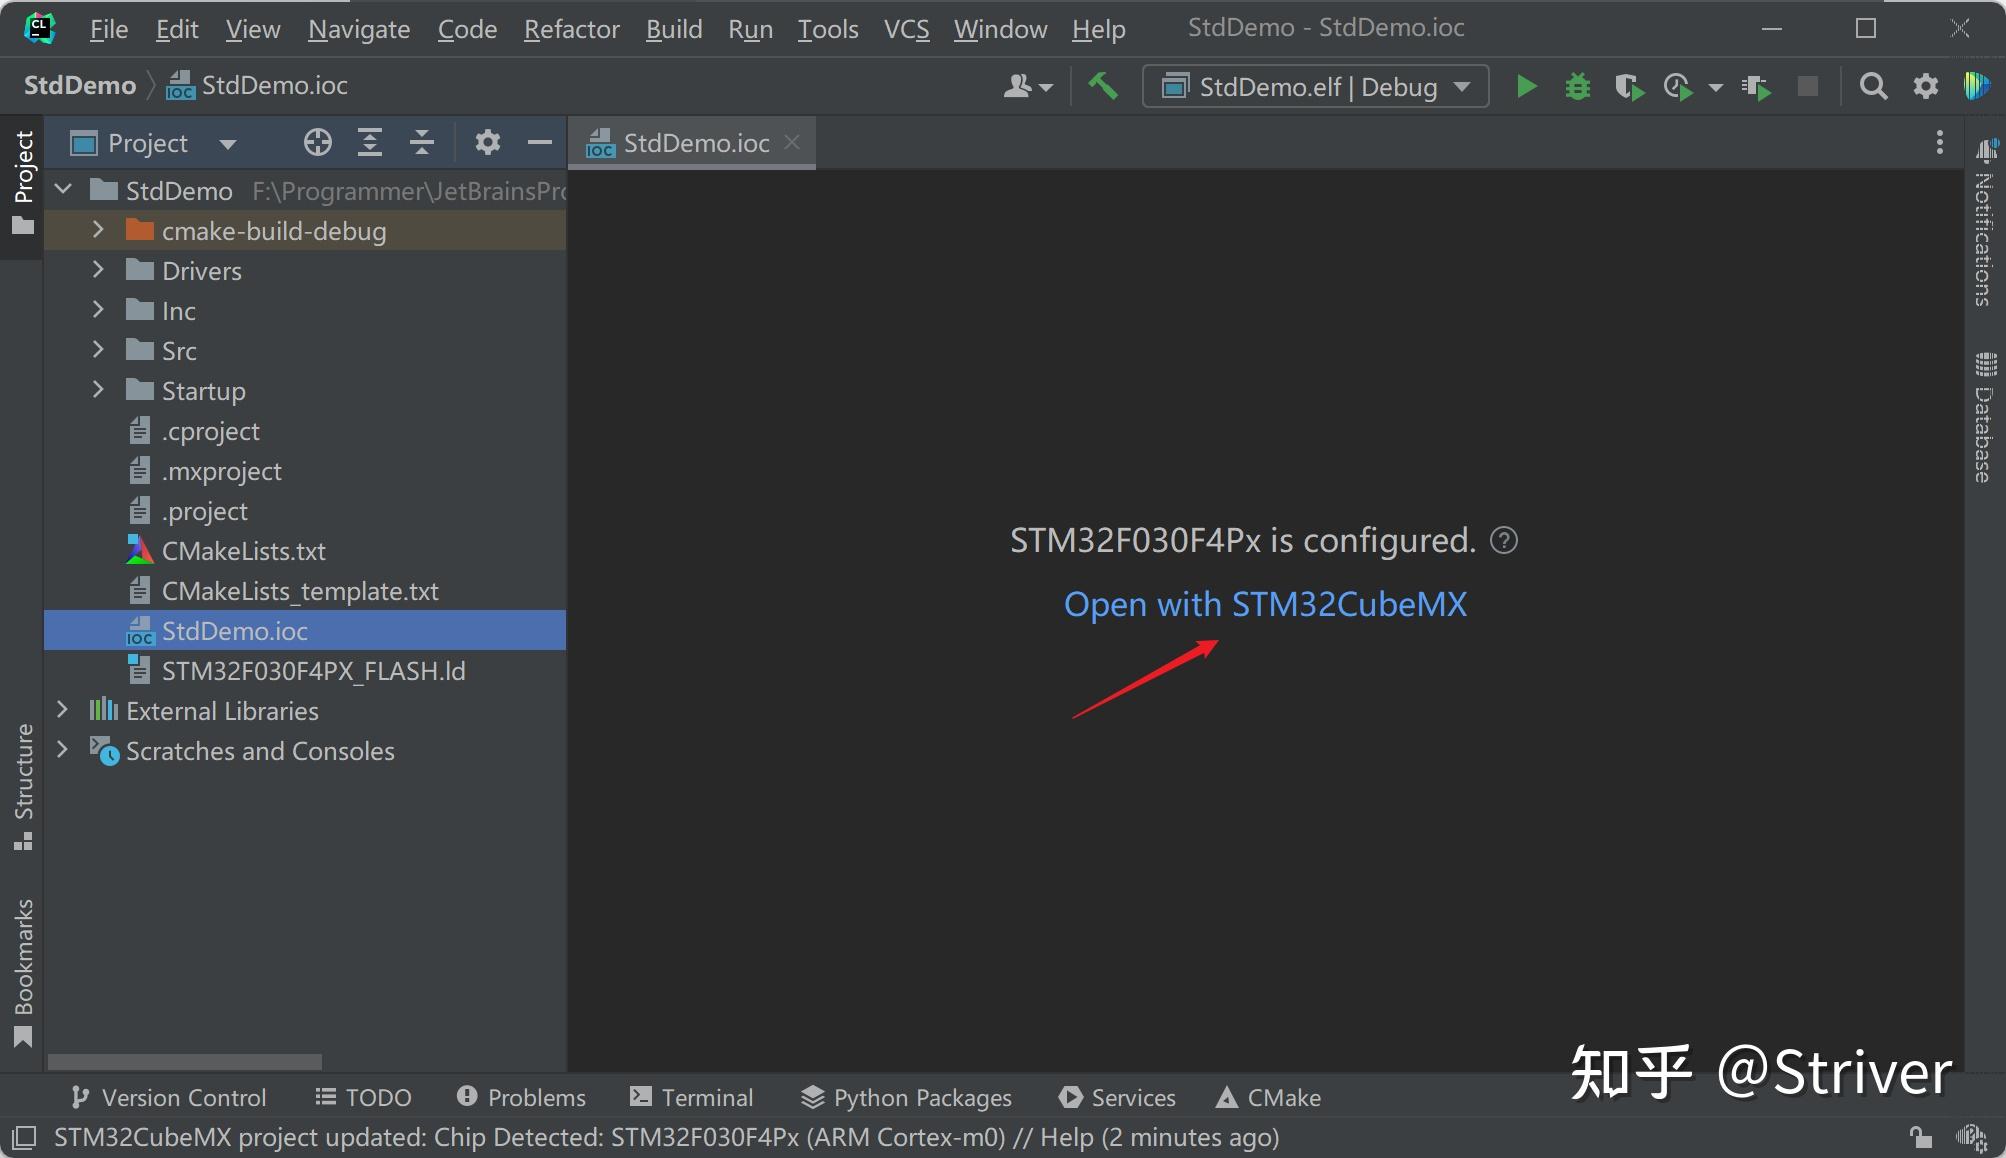
Task: Hide the Project panel with minus icon
Action: [x=540, y=143]
